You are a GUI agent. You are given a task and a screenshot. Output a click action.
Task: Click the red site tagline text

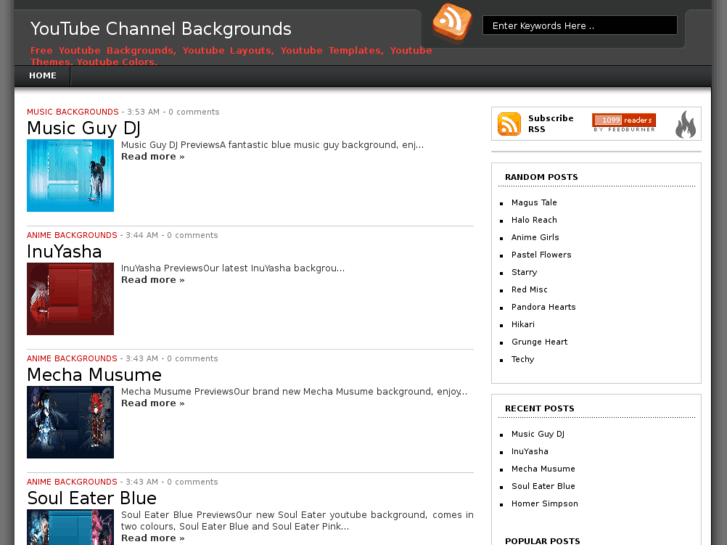click(x=231, y=56)
